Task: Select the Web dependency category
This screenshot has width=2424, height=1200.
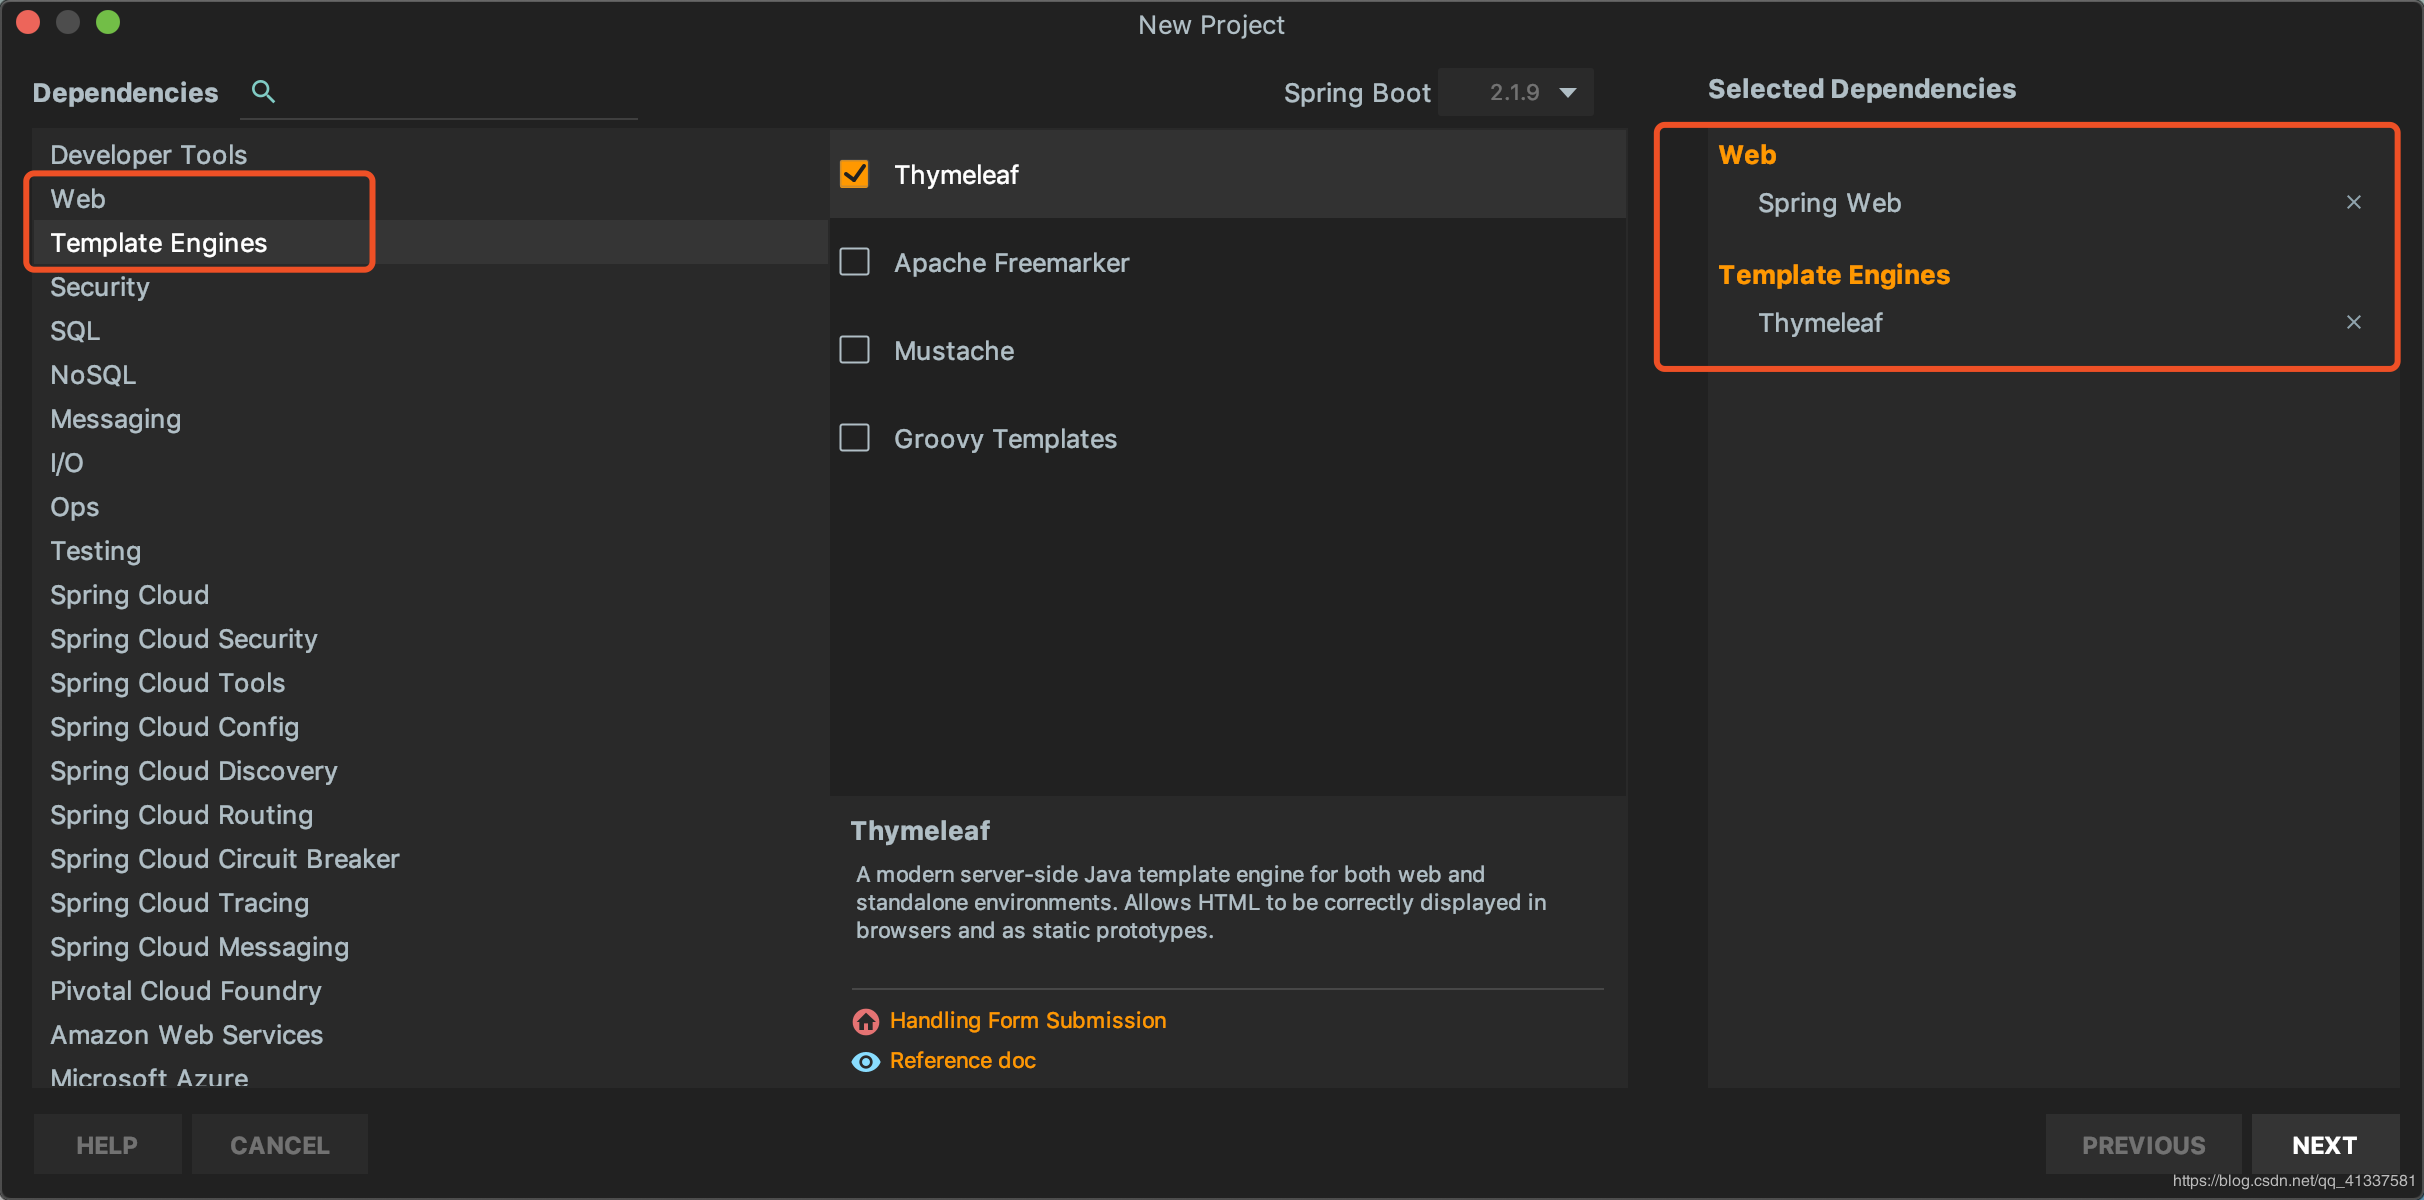Action: pos(78,199)
